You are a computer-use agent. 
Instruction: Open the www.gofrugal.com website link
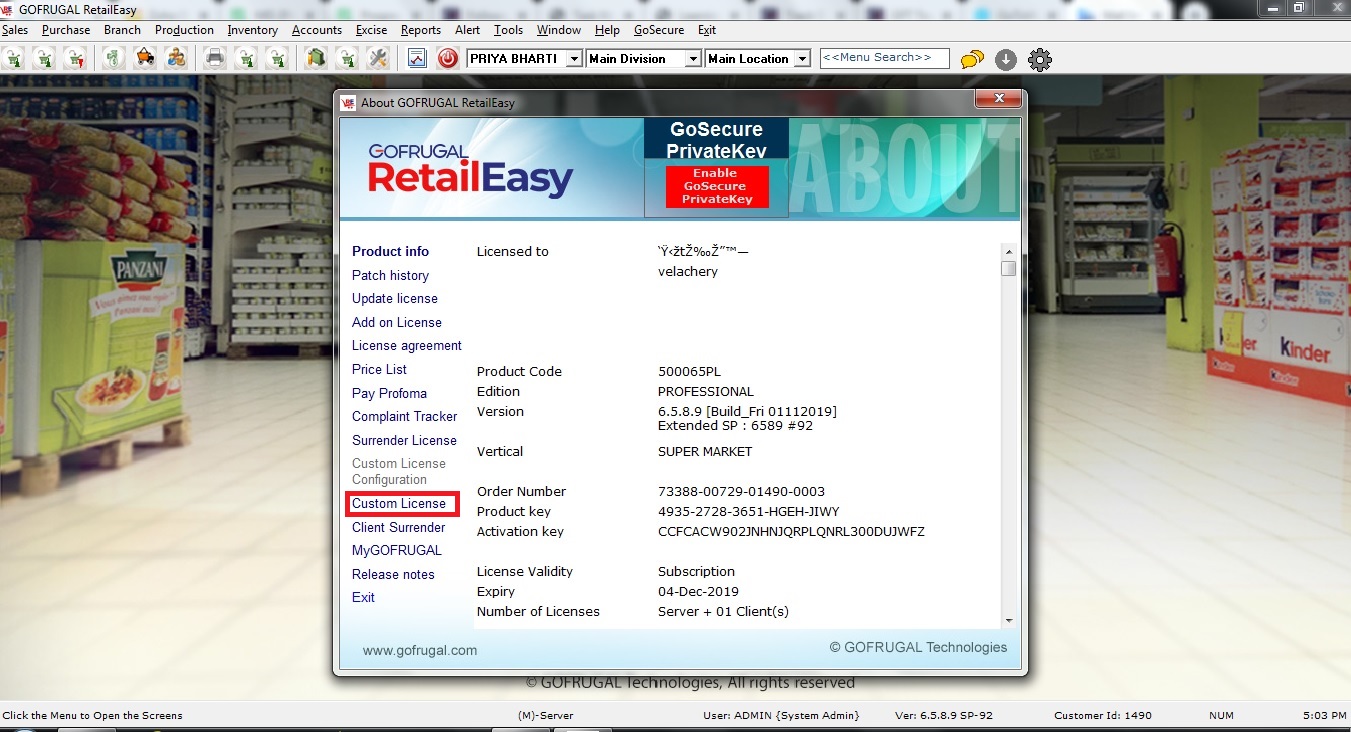point(420,650)
